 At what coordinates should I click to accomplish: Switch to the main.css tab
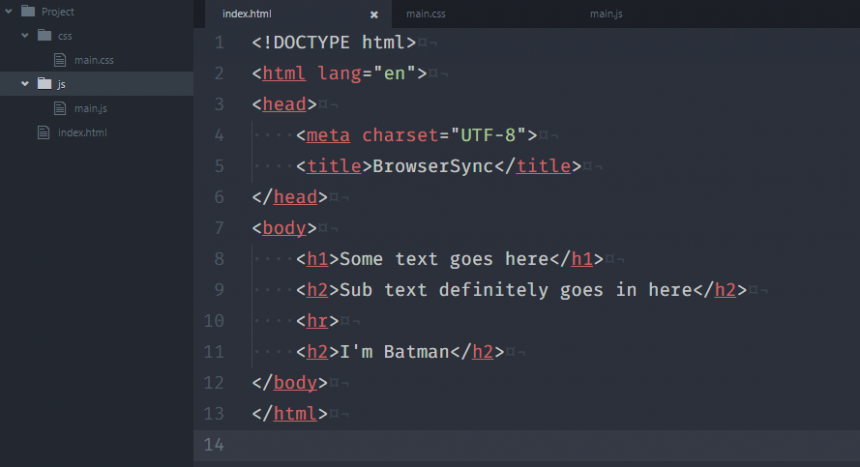tap(426, 14)
